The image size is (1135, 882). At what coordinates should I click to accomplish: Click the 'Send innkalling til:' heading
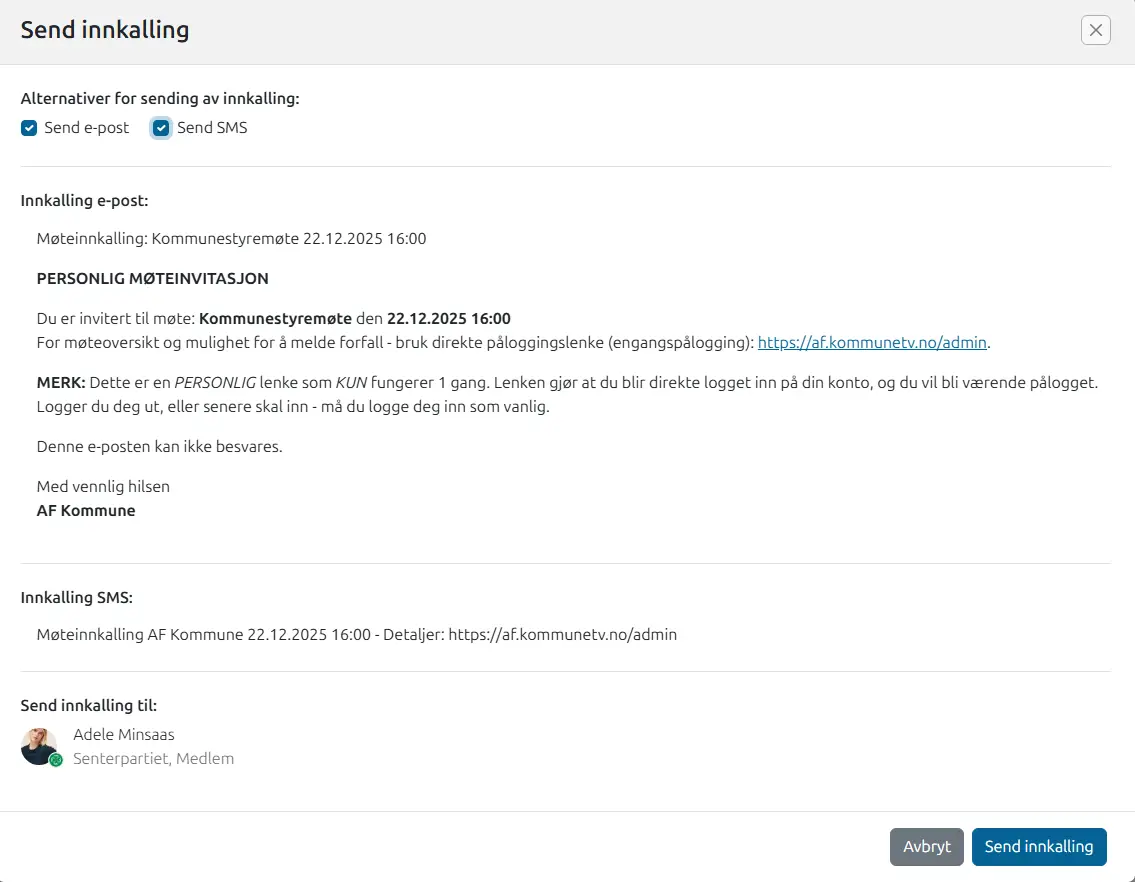click(88, 705)
